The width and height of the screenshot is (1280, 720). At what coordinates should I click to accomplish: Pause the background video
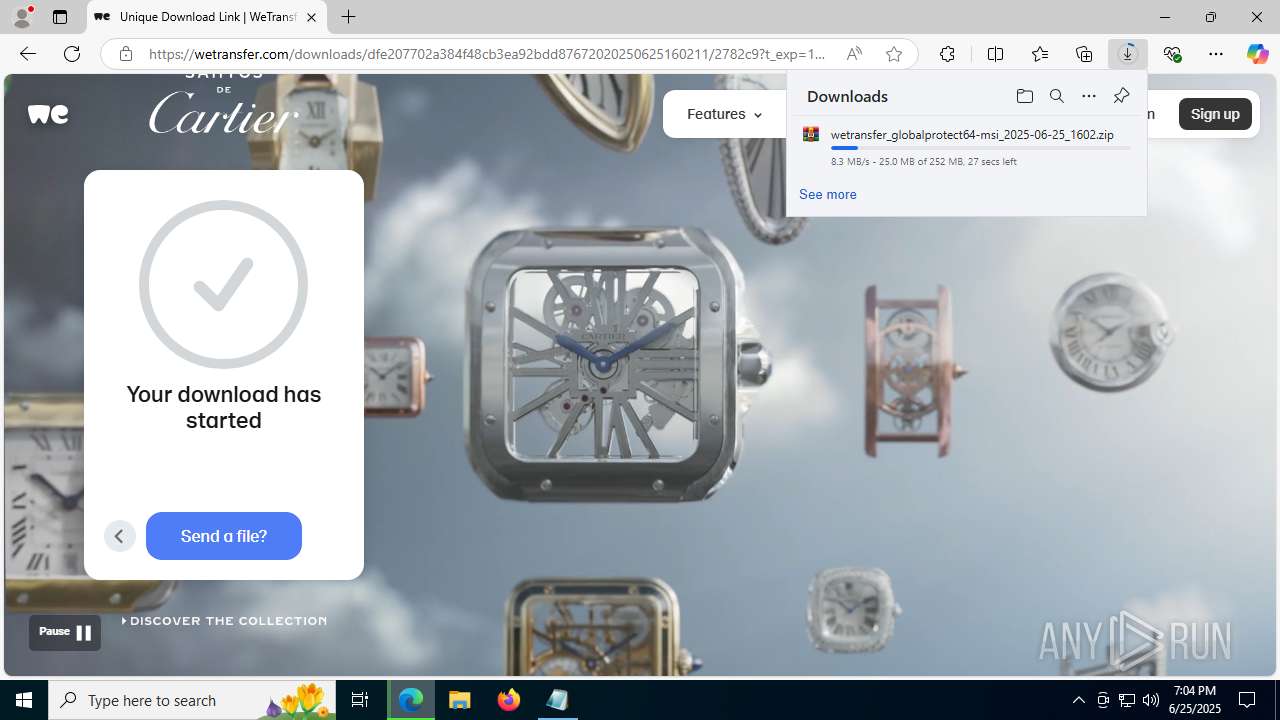65,632
